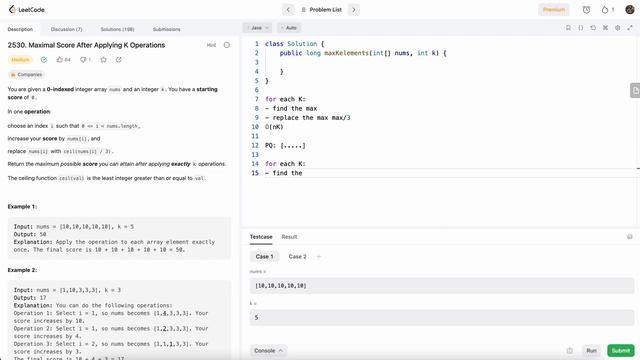This screenshot has width=640, height=360.
Task: Add problem to favorites star
Action: [x=103, y=60]
